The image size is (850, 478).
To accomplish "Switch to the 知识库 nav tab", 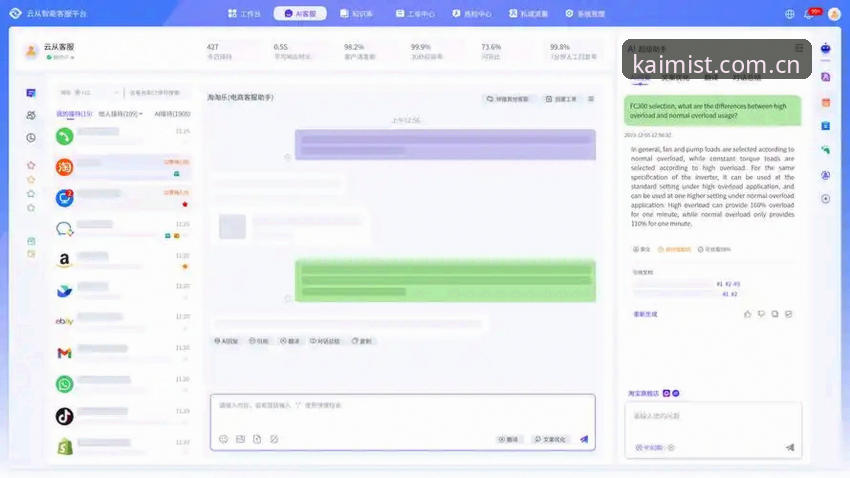I will click(x=356, y=14).
